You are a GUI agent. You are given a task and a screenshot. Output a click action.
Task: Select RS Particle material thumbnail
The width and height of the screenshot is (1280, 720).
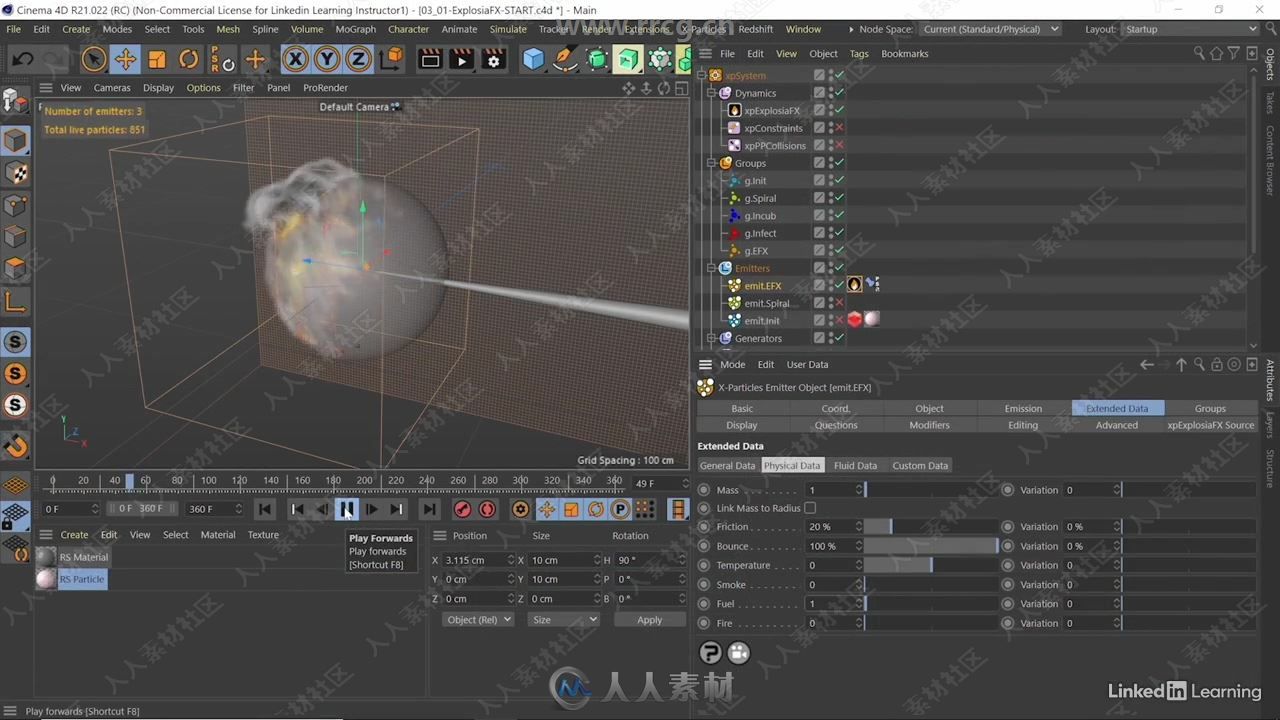point(47,579)
